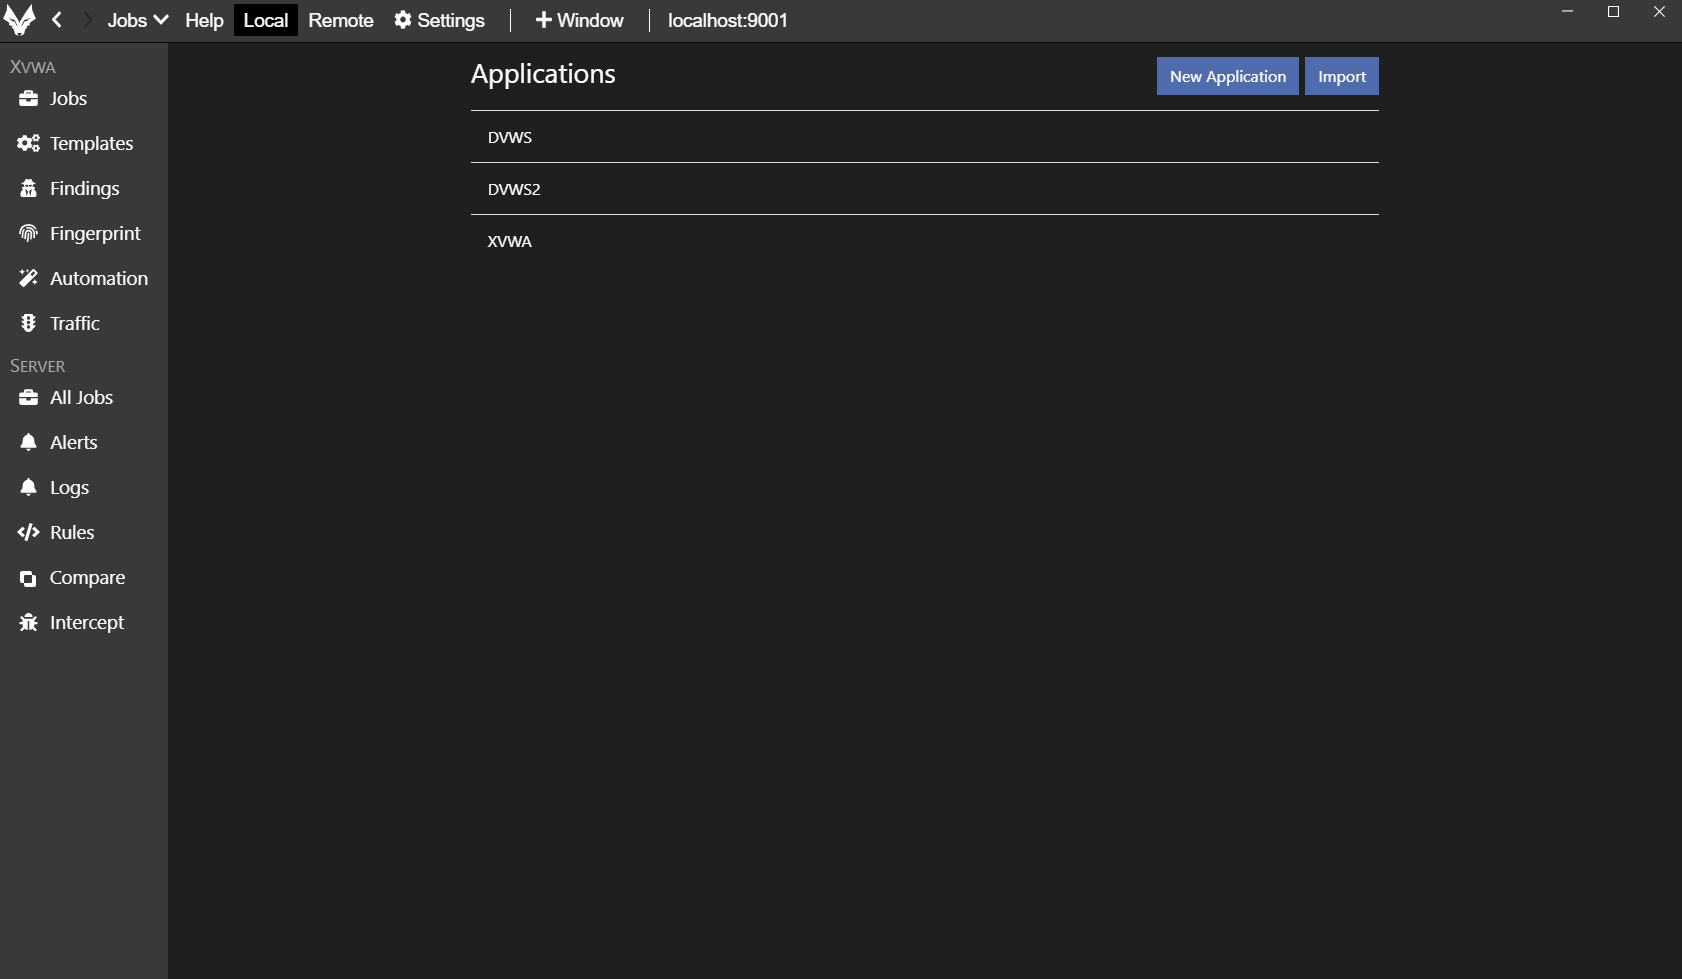Click the Findings icon in sidebar

click(x=28, y=188)
